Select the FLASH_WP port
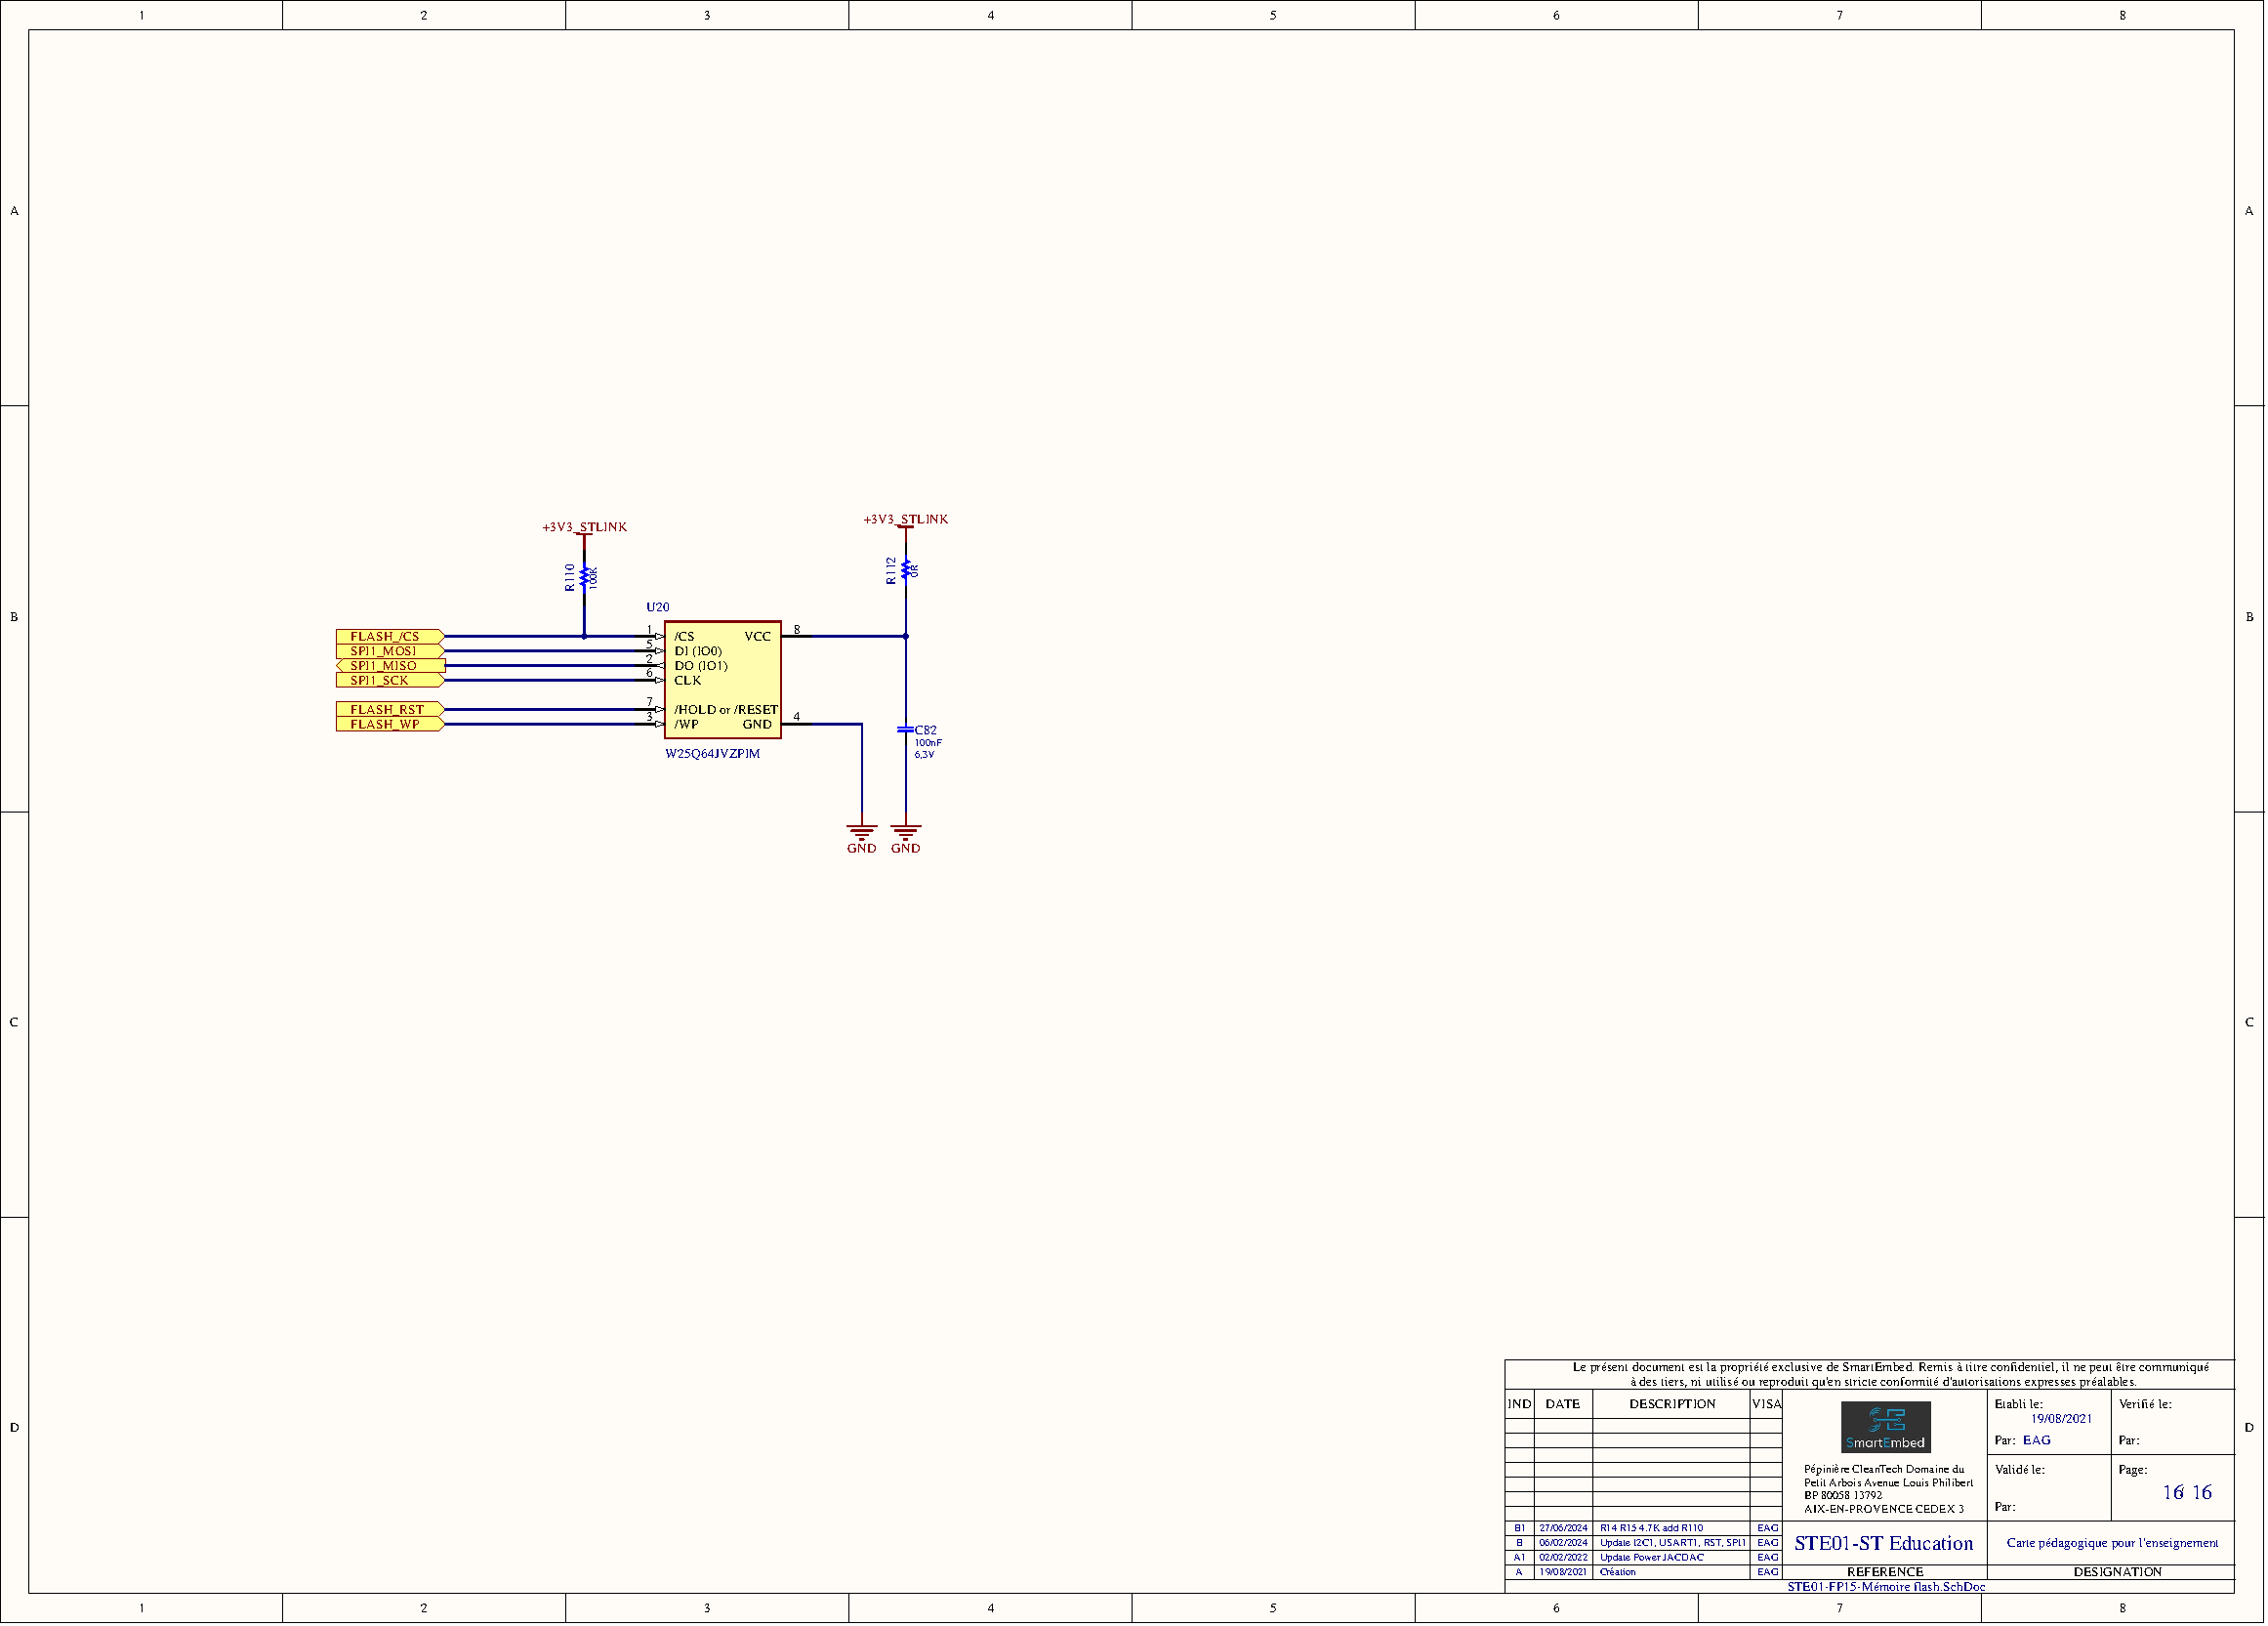Screen dimensions: 2268x1626 (x=388, y=724)
